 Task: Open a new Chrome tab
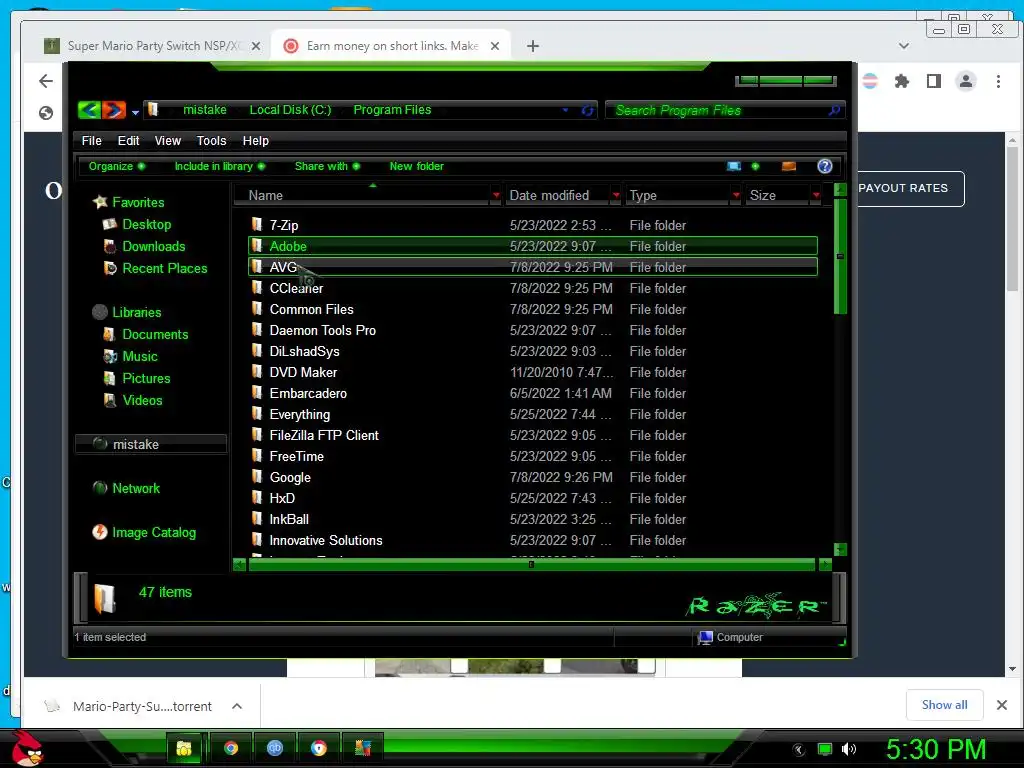(533, 46)
